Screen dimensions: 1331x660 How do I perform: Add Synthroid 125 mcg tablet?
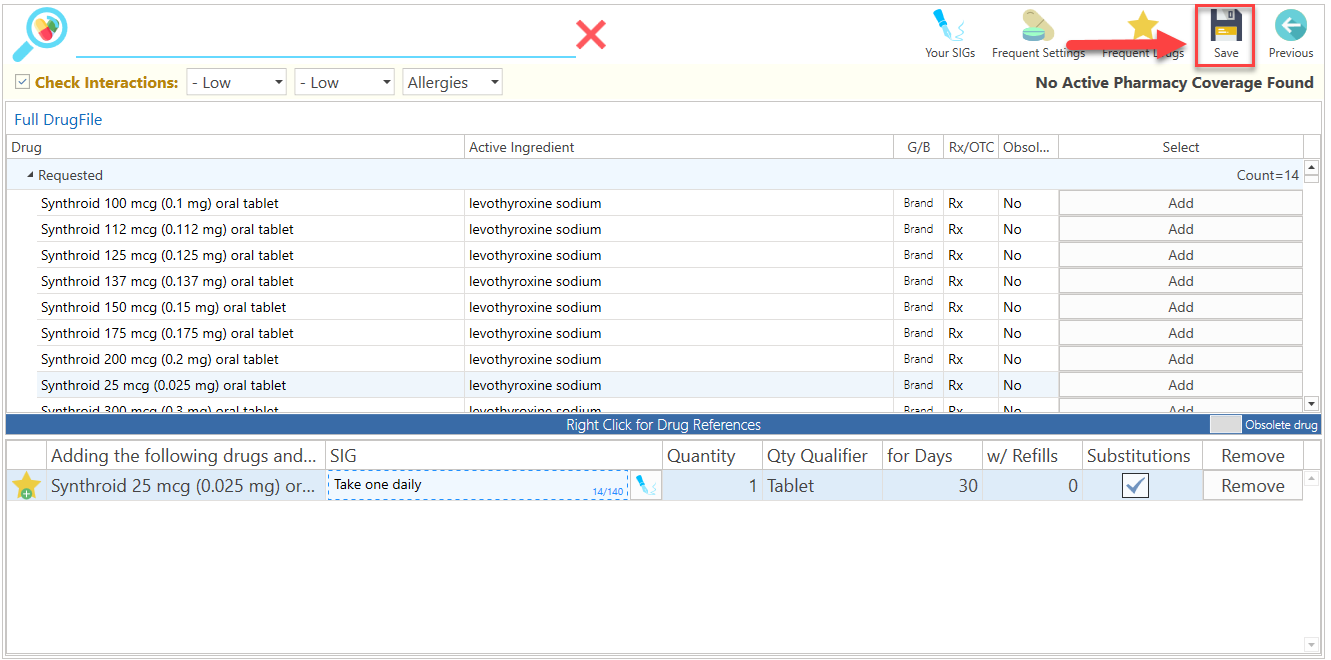click(1181, 255)
